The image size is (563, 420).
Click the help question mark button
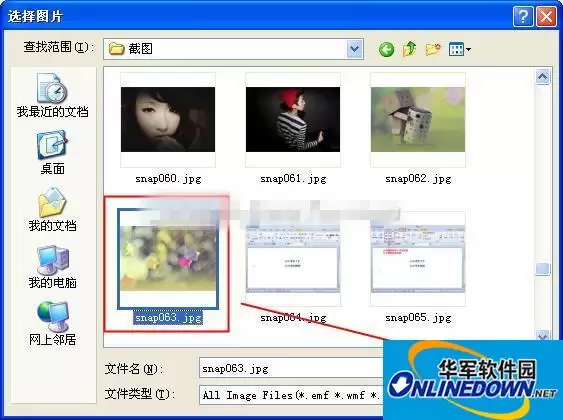pyautogui.click(x=523, y=16)
